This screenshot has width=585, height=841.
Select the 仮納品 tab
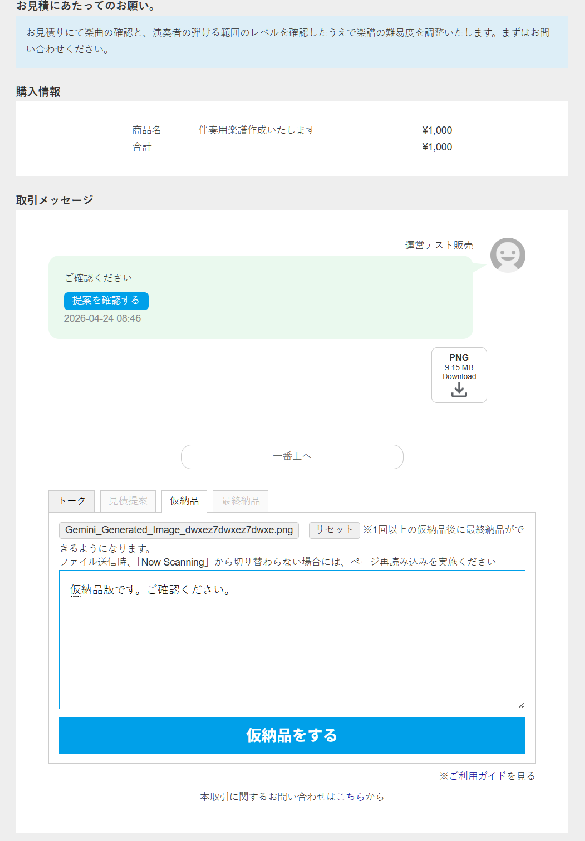184,501
